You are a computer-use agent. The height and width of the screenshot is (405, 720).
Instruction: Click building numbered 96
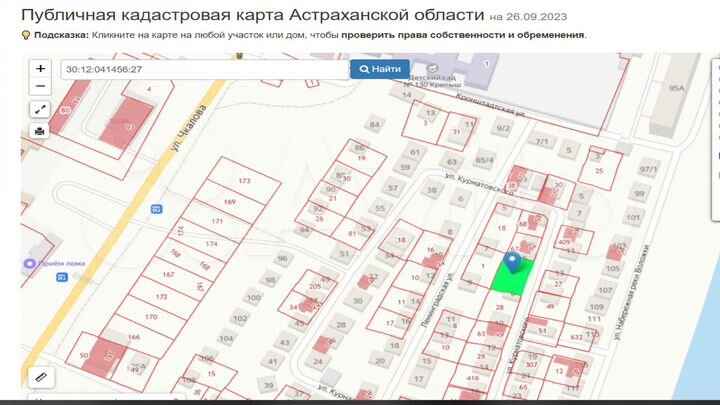point(282,259)
